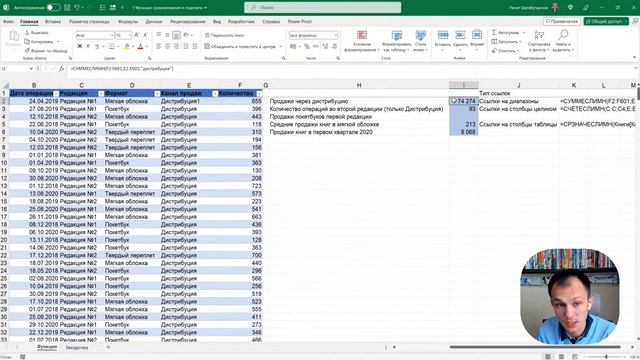Open the Вставка ribbon tab

53,21
